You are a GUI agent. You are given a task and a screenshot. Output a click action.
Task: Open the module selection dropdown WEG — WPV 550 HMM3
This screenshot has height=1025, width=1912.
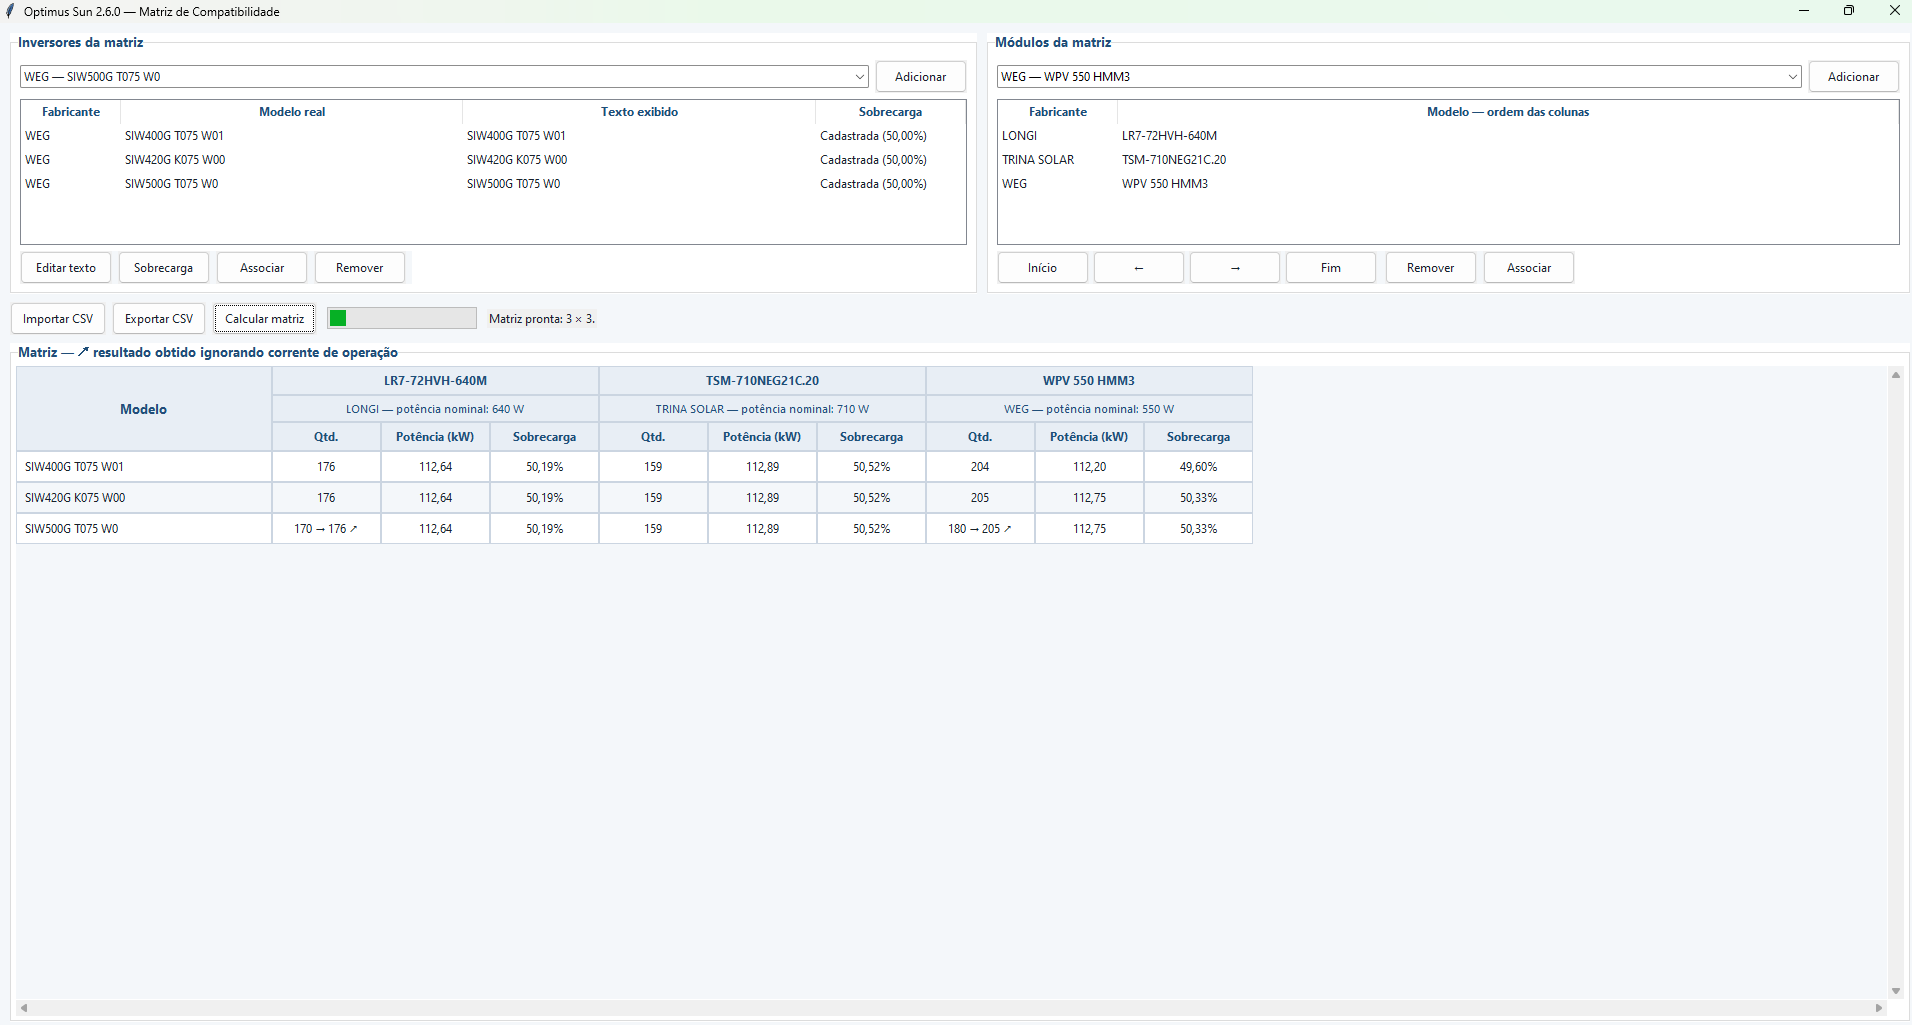click(x=1398, y=77)
